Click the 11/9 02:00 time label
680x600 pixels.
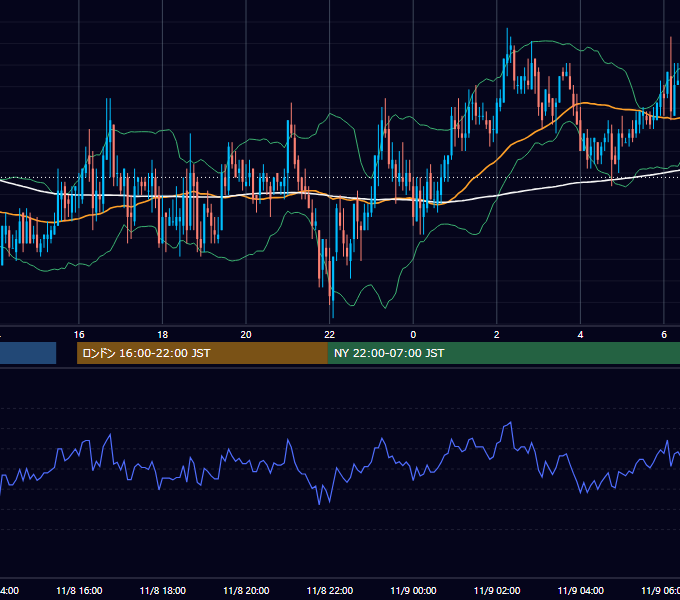pyautogui.click(x=497, y=590)
